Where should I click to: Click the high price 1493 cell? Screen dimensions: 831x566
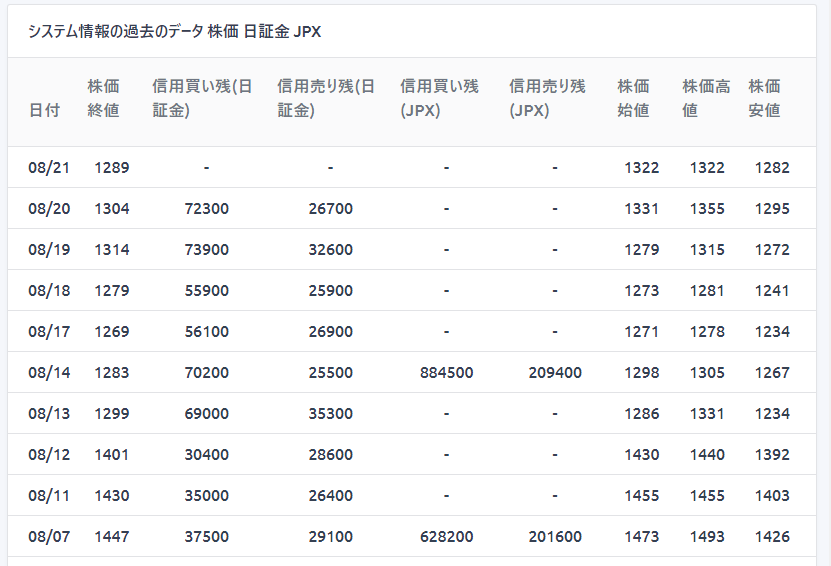coord(707,537)
